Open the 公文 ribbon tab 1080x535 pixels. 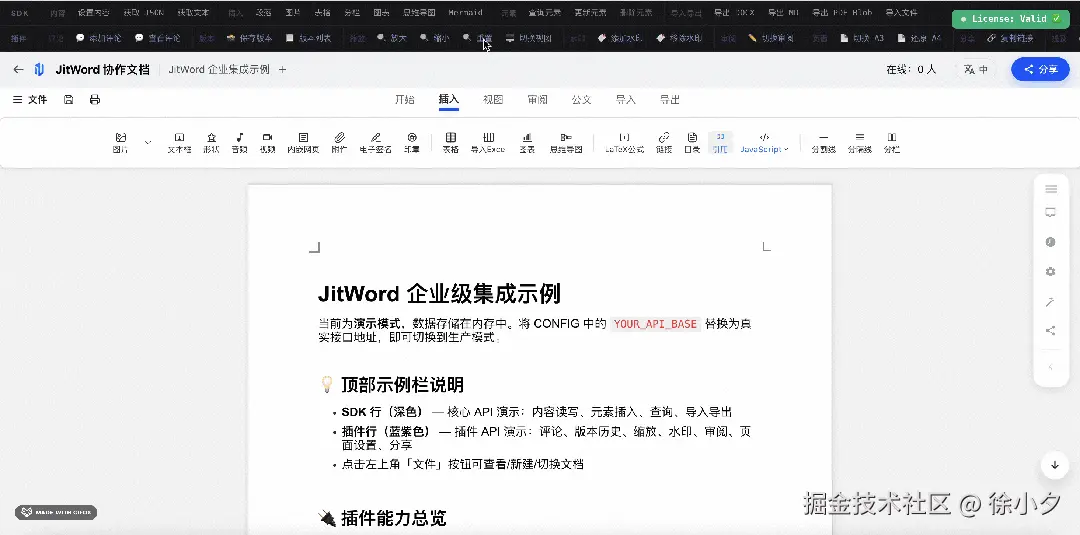point(581,100)
